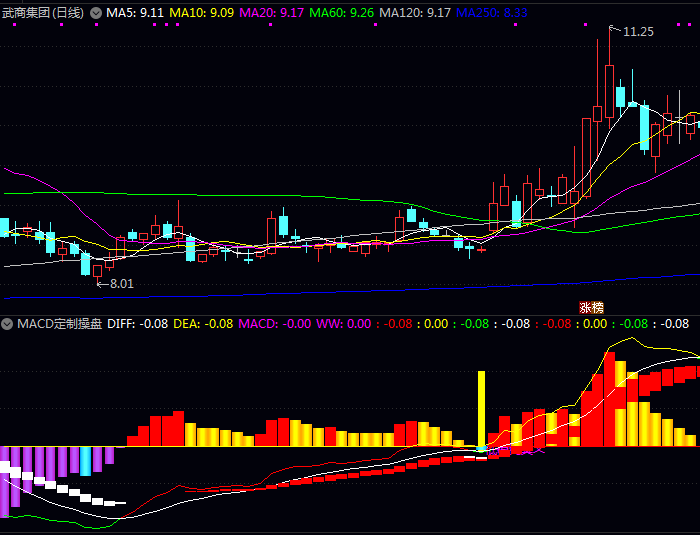Click the 涨停 limit-up marker

[591, 307]
